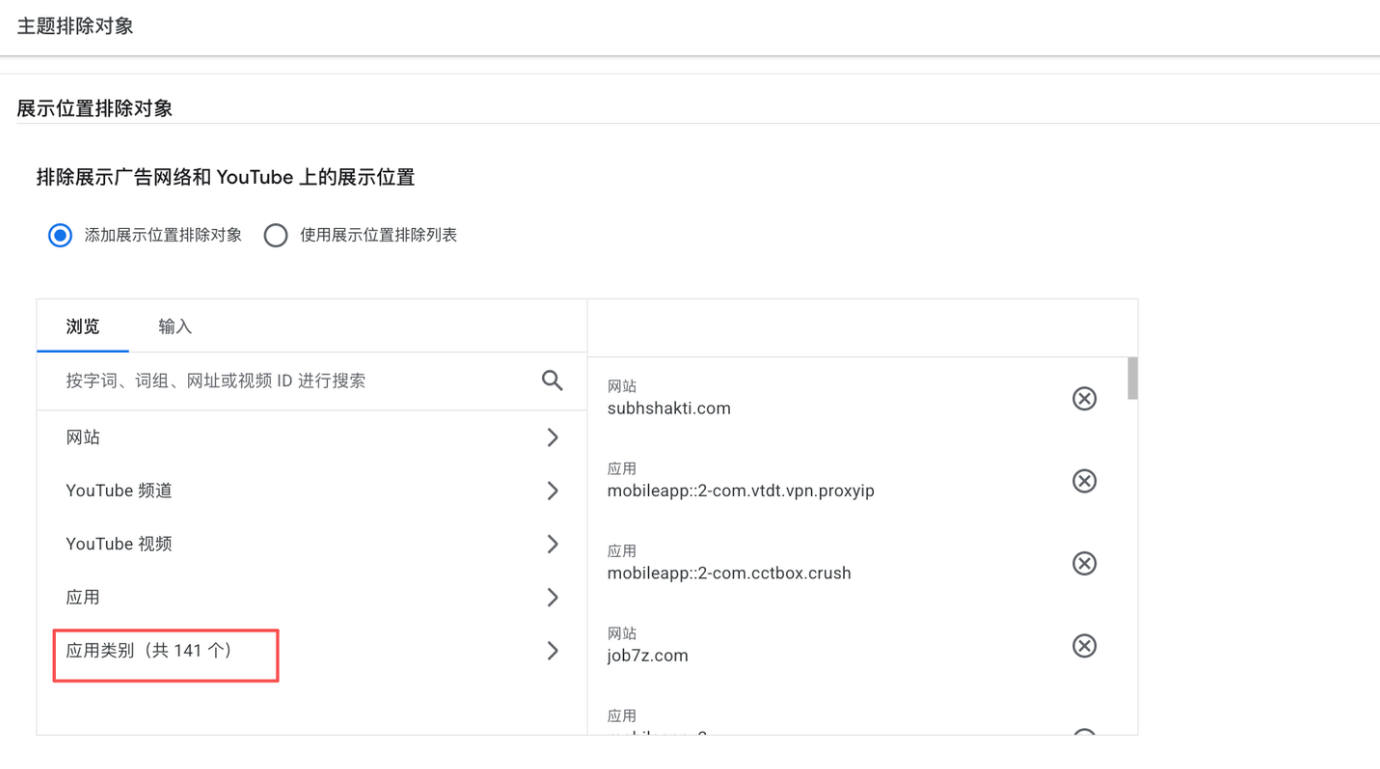Click the exclusion list scrollbar
1380x769 pixels.
[1132, 378]
